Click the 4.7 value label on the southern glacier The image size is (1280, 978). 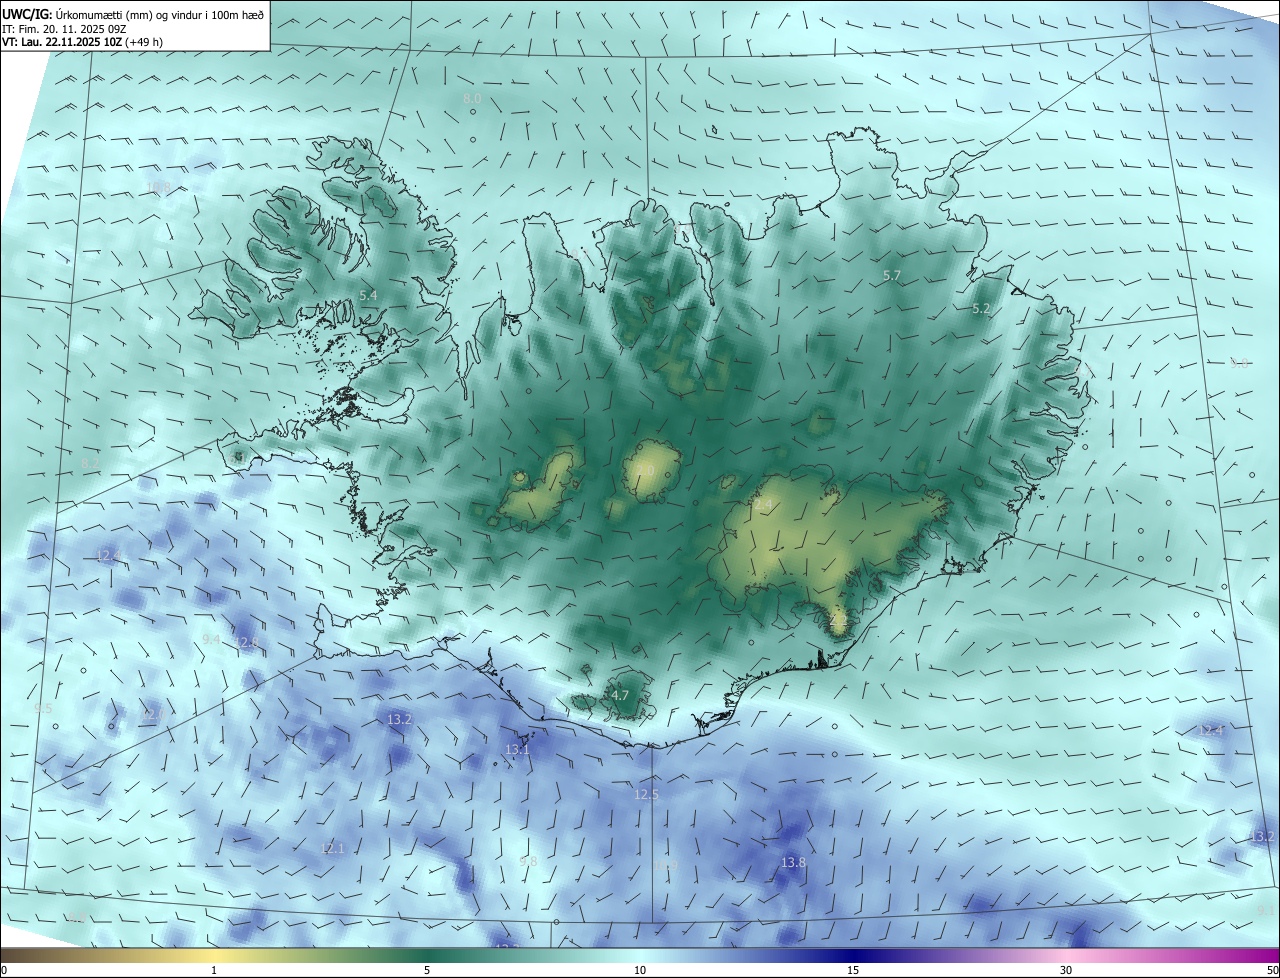(620, 695)
